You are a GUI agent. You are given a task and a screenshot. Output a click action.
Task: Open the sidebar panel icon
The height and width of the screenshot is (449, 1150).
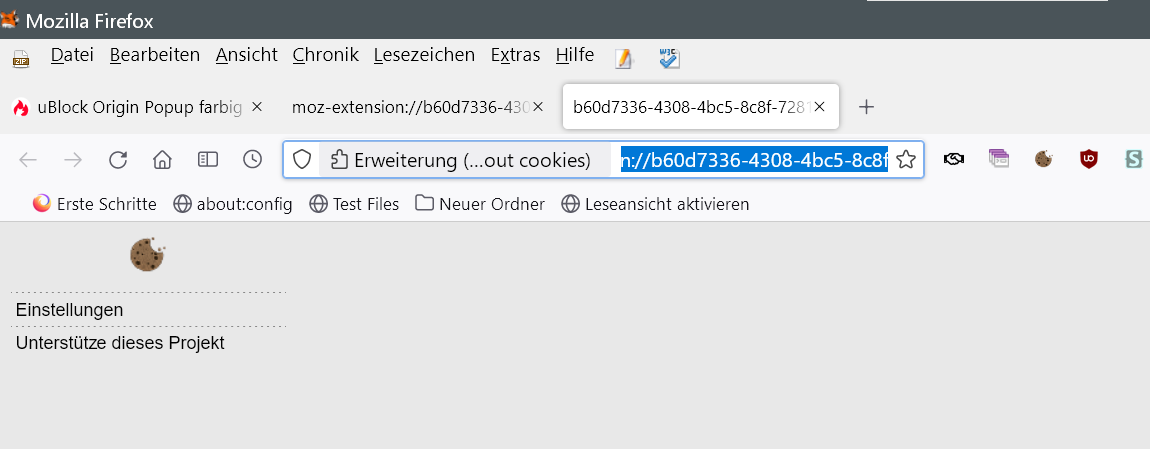pyautogui.click(x=207, y=159)
